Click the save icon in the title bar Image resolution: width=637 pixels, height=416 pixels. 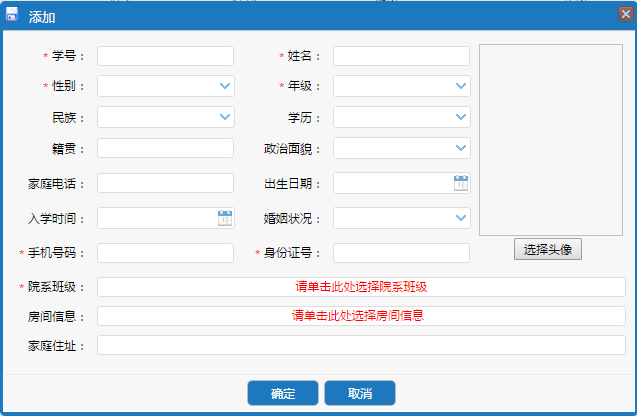pos(13,14)
